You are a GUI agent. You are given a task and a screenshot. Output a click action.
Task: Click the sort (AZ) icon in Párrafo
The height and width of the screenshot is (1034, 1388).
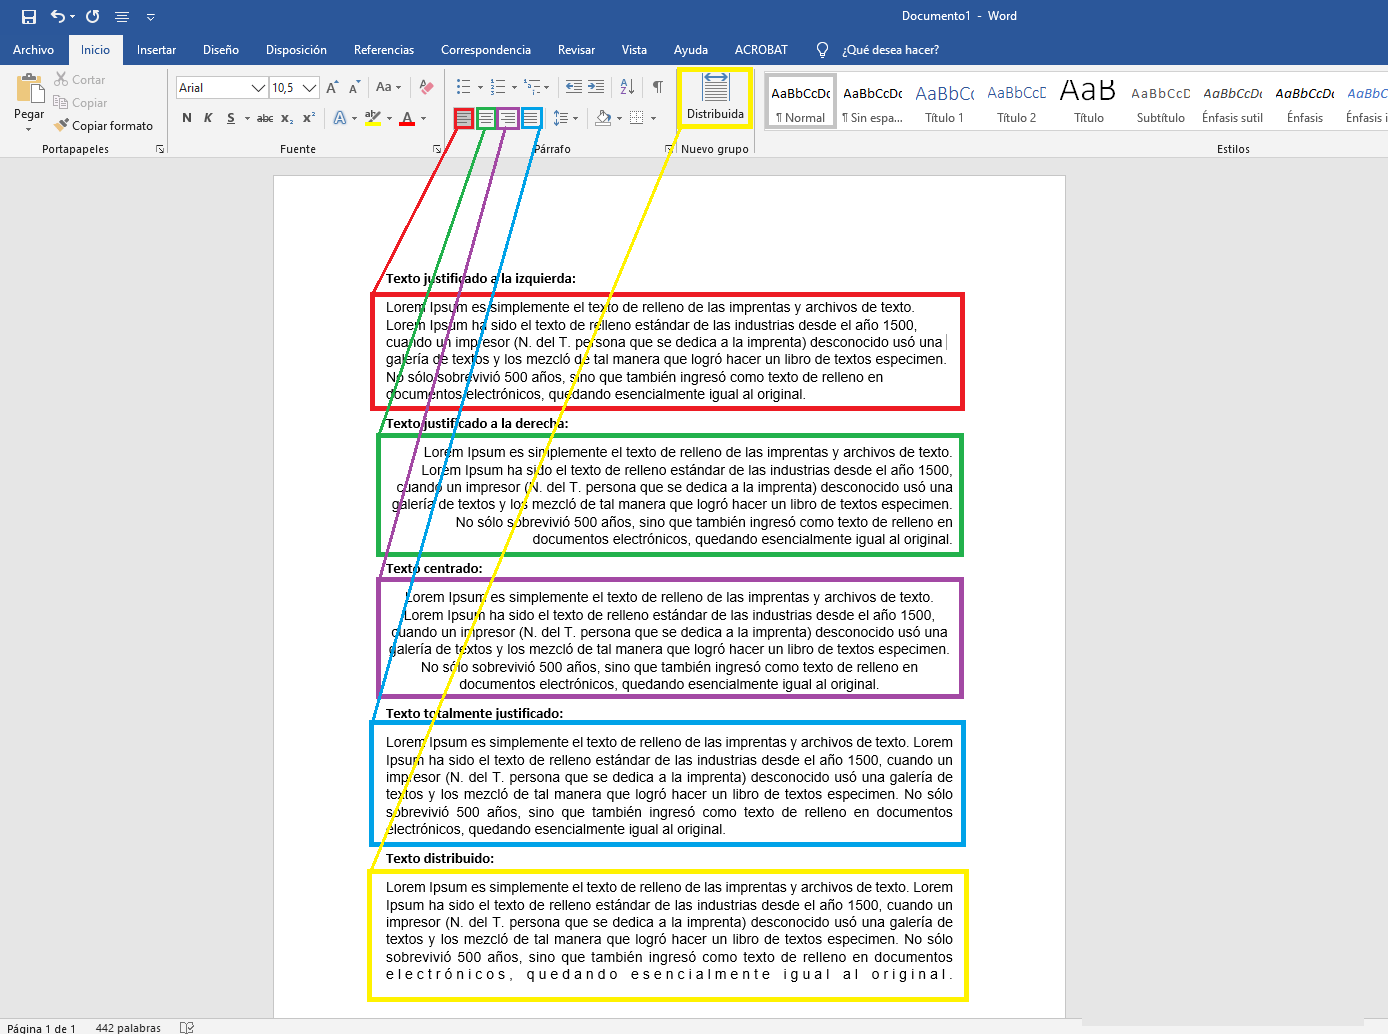pyautogui.click(x=627, y=87)
